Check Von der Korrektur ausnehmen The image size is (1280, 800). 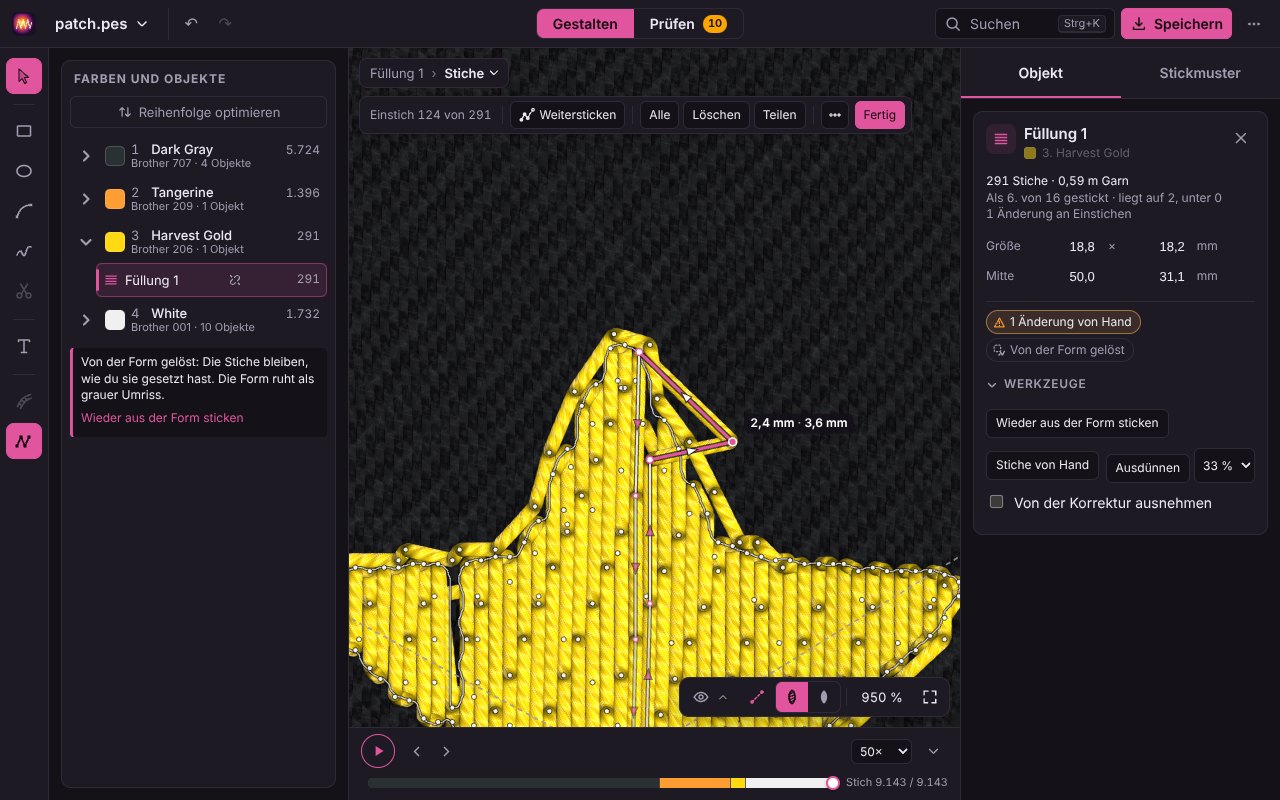(x=996, y=502)
